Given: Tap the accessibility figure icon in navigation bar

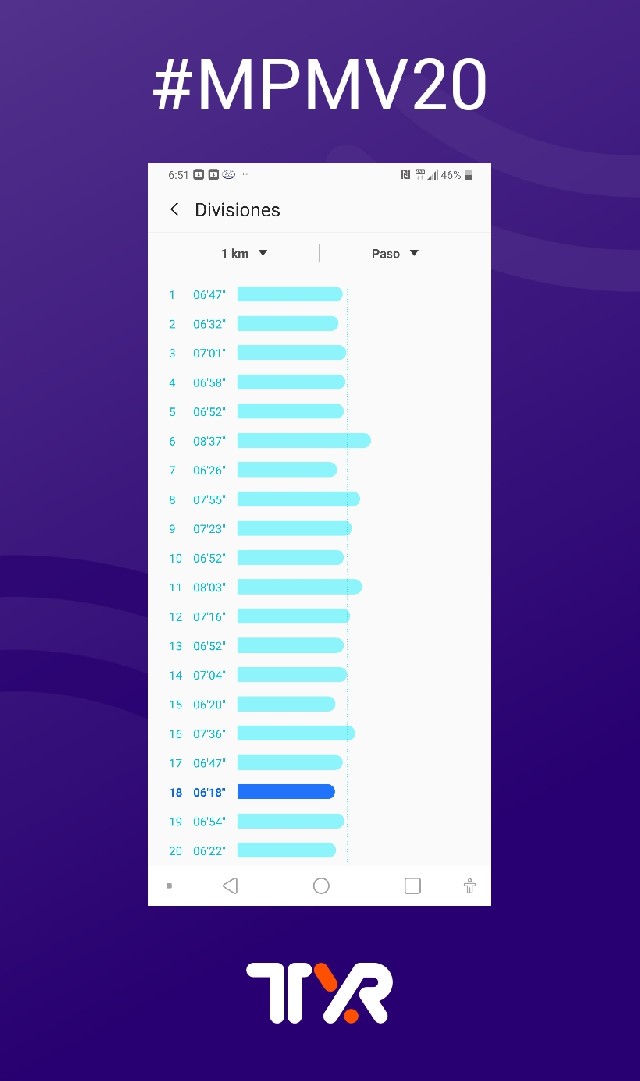Looking at the screenshot, I should pos(469,886).
